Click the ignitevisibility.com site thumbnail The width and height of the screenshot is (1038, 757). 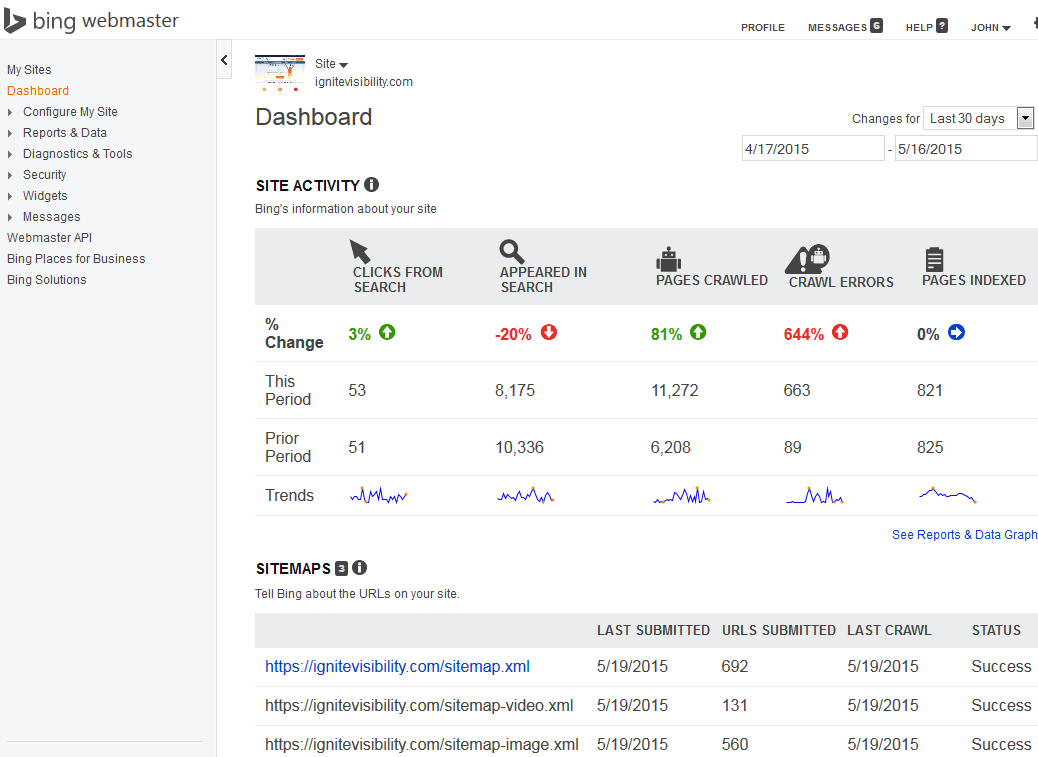(x=280, y=73)
